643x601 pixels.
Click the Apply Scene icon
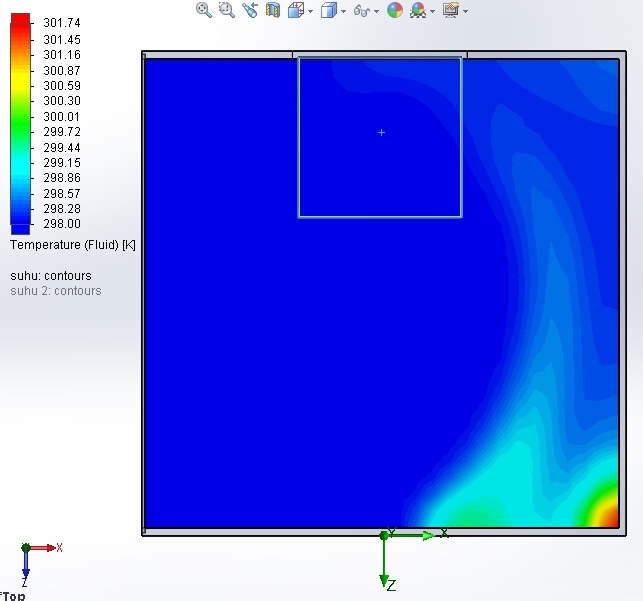click(x=417, y=10)
